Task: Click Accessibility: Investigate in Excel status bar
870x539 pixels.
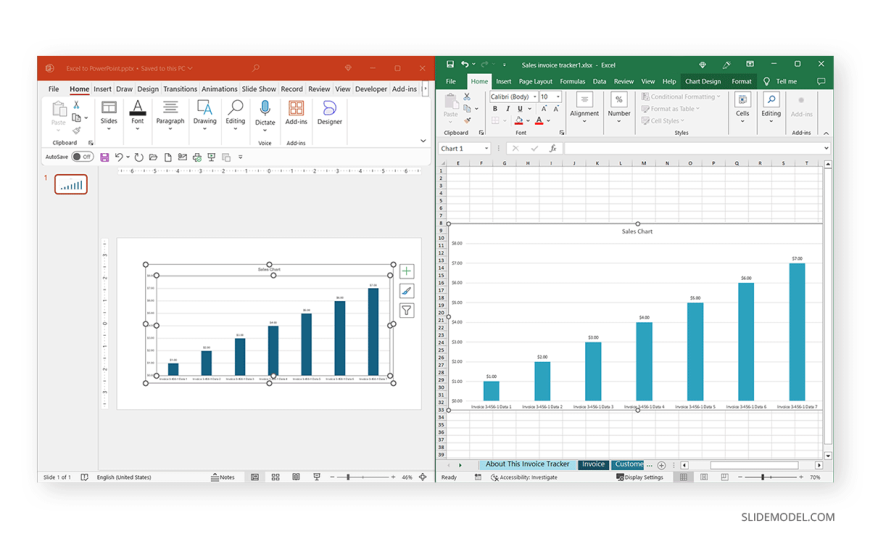Action: click(524, 477)
